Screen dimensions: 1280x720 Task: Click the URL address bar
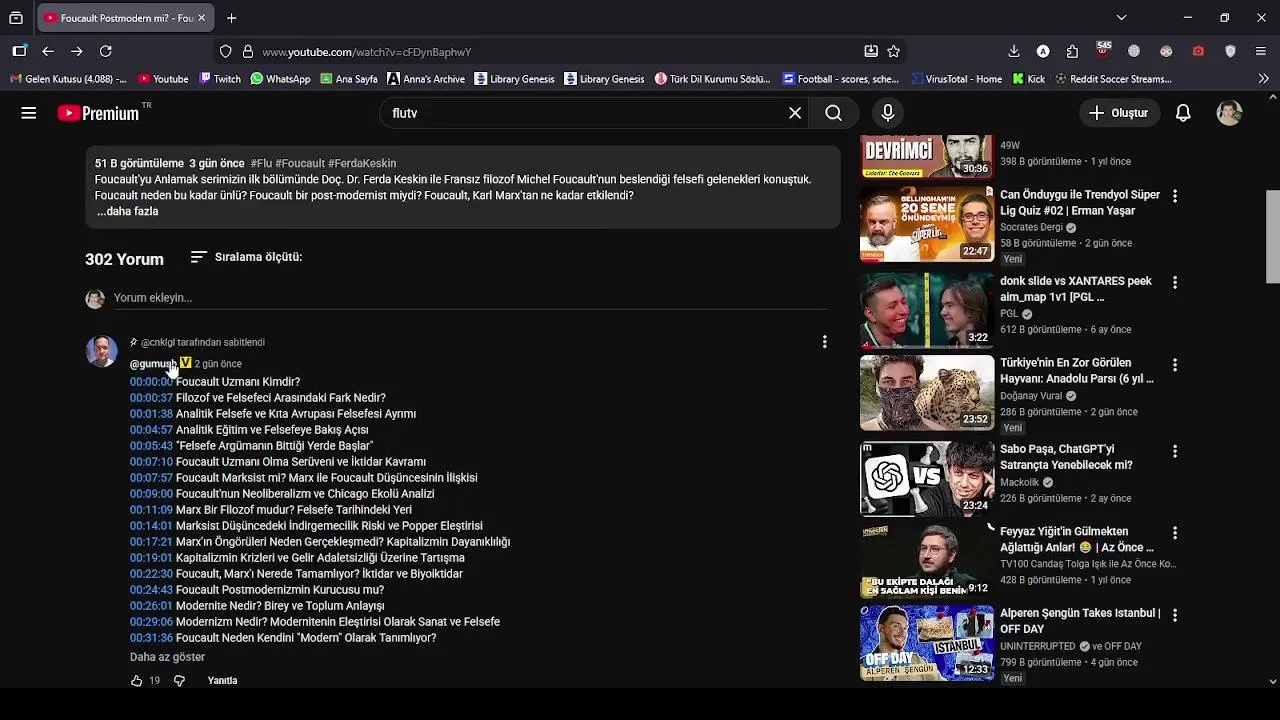(560, 51)
